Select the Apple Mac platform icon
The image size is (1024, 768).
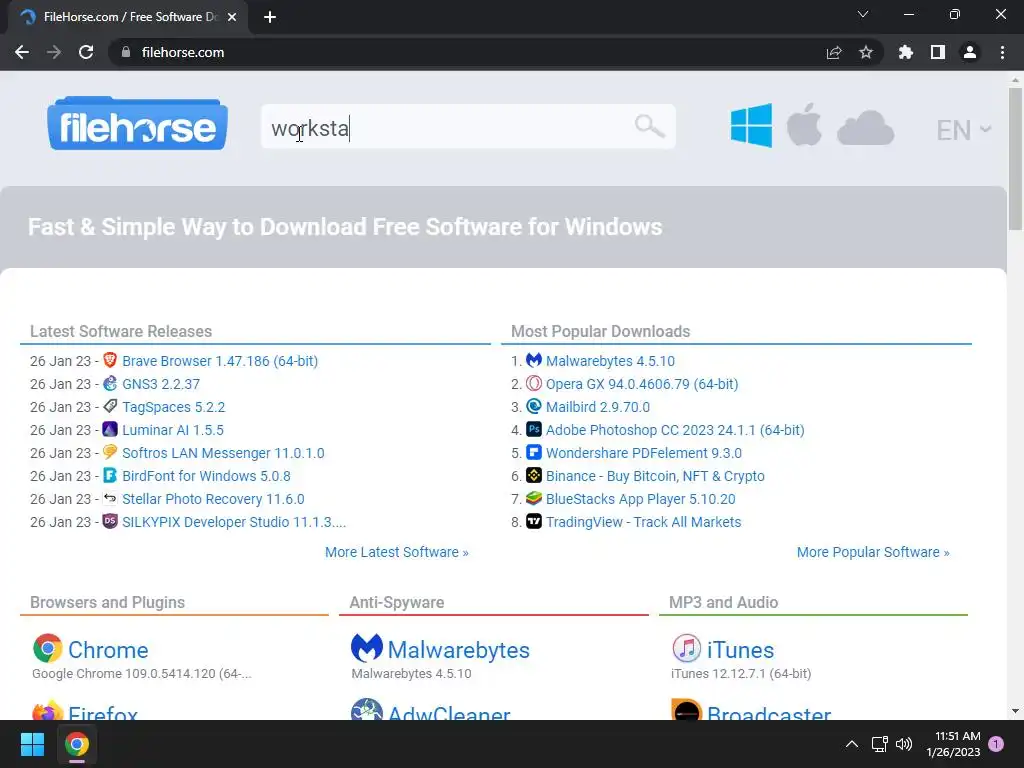coord(804,125)
